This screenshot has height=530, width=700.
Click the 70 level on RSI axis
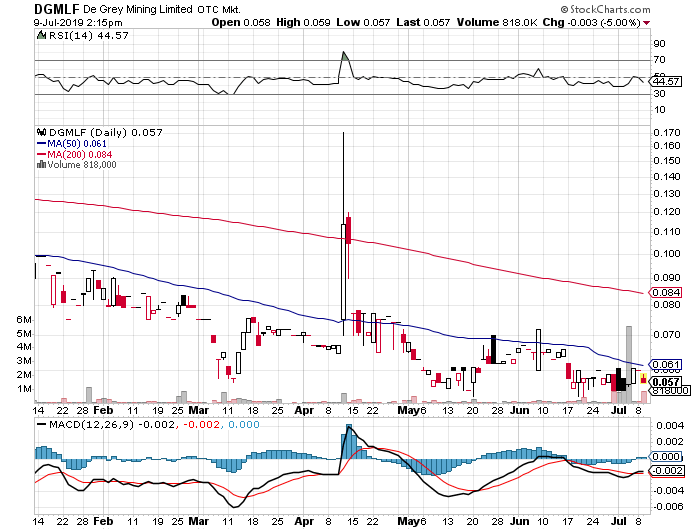pos(659,60)
